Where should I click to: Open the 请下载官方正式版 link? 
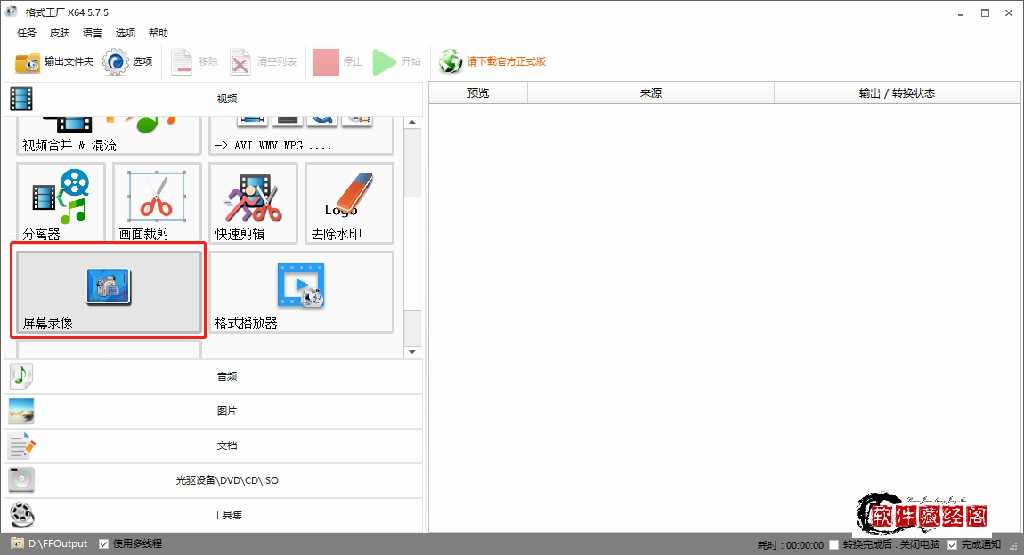506,62
